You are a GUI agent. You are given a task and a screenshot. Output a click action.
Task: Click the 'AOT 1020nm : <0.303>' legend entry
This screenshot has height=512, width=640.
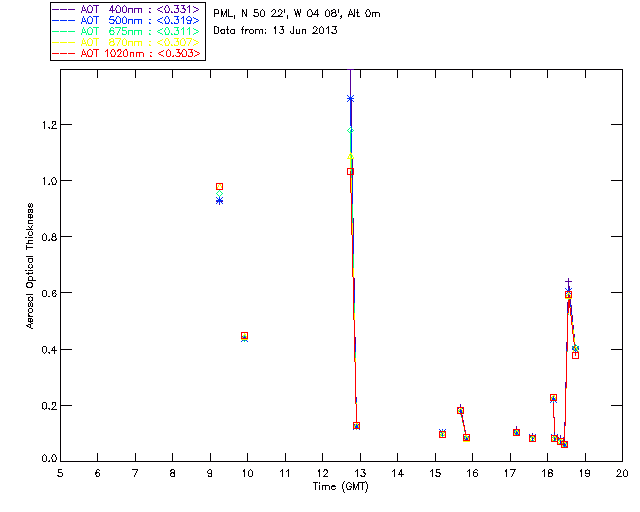[x=127, y=53]
